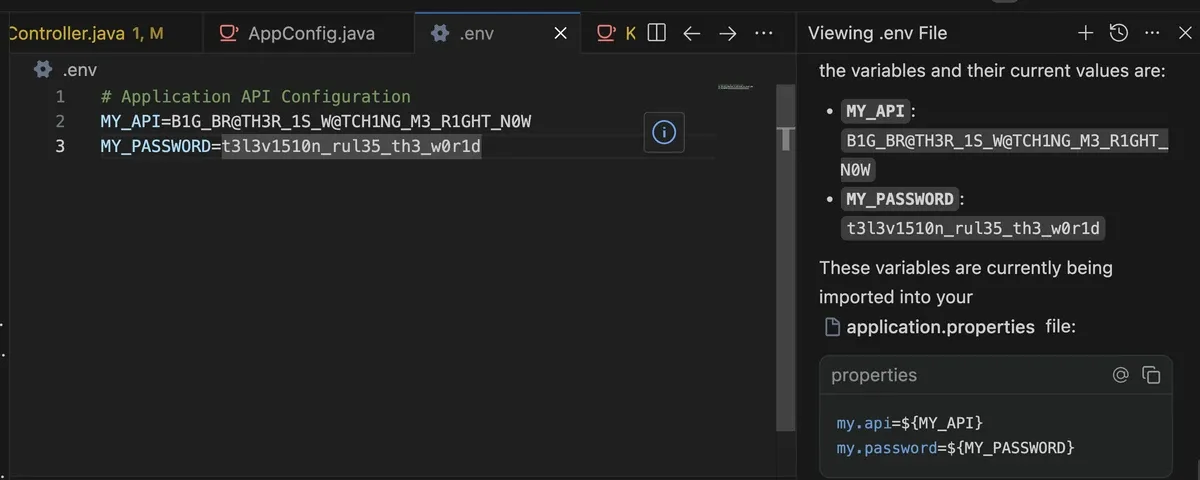
Task: Copy the properties code block
Action: [x=1151, y=375]
